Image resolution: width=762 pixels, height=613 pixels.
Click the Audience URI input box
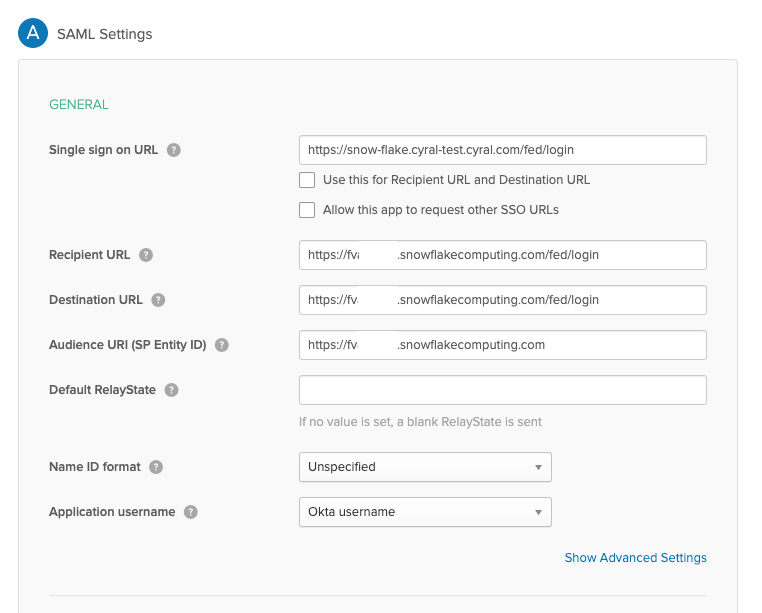[502, 345]
